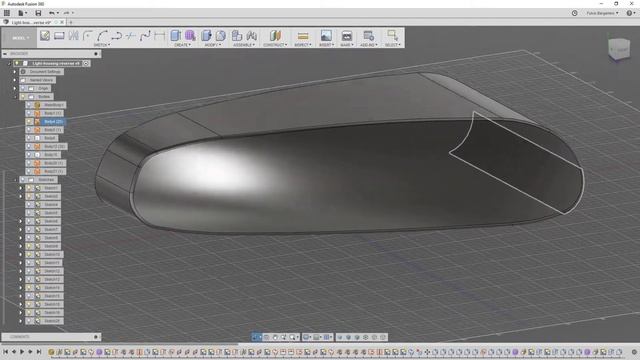Select the sketch Spline tool icon
Screen dimensions: 640x360
(145, 36)
